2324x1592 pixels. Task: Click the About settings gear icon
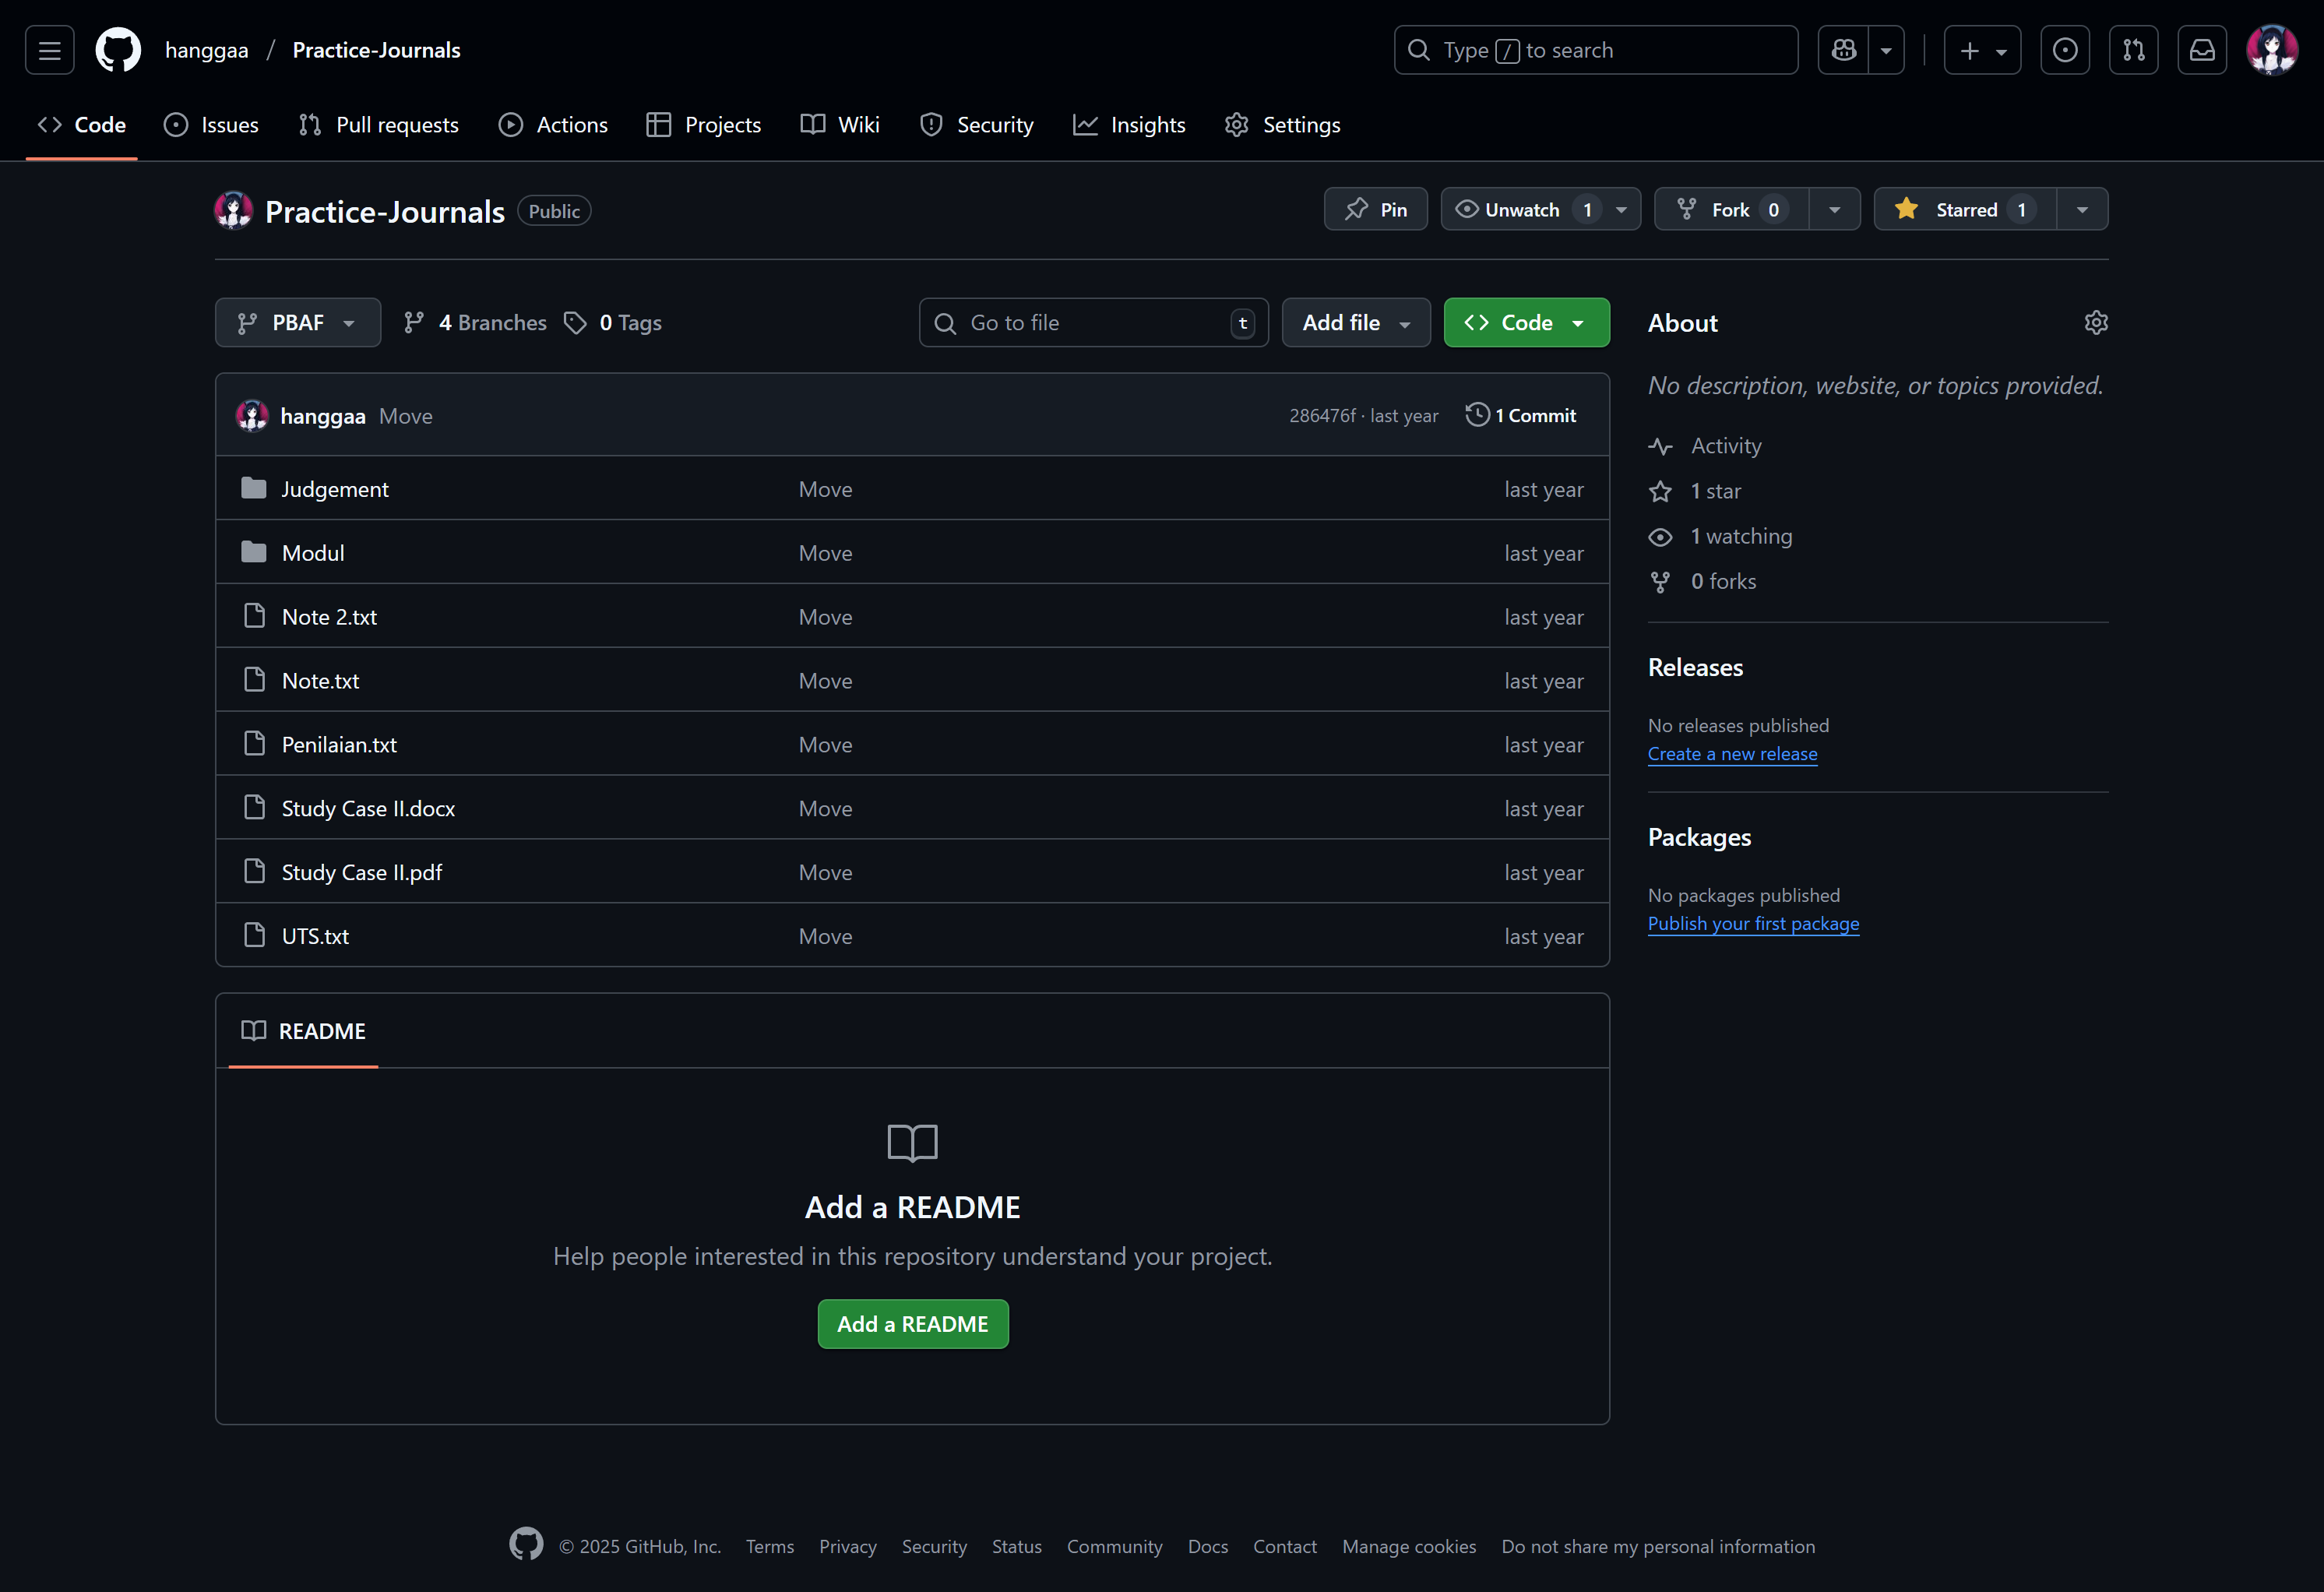coord(2096,322)
